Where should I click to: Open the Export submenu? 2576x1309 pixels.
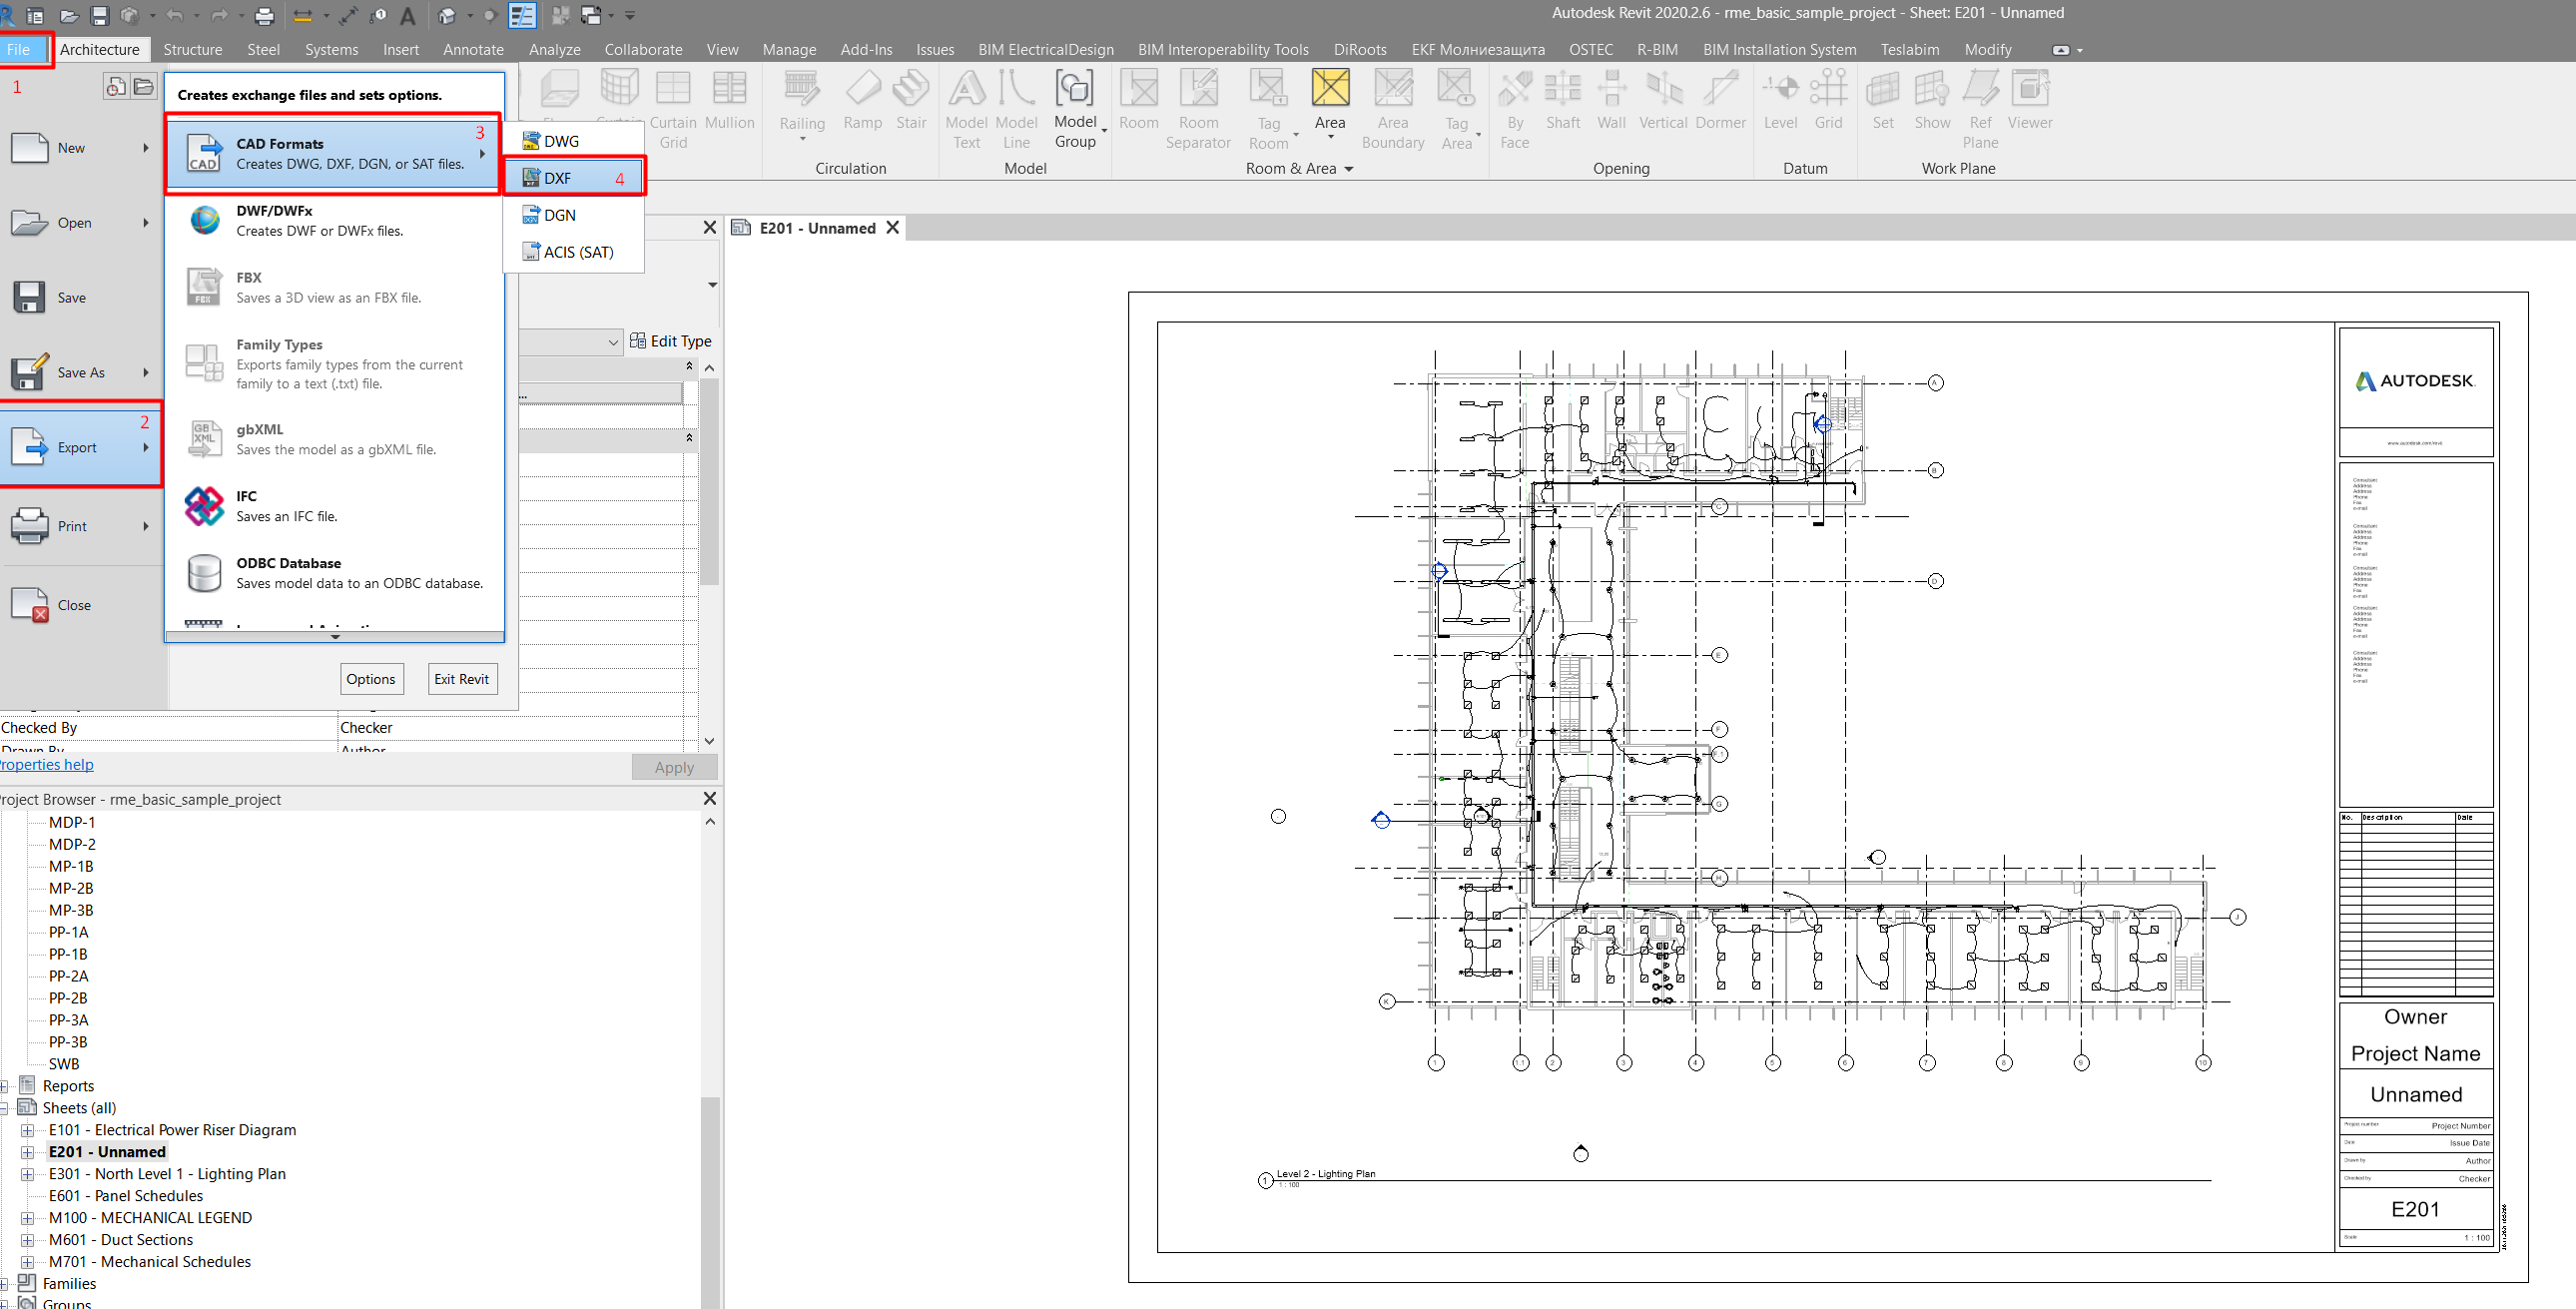[x=80, y=447]
